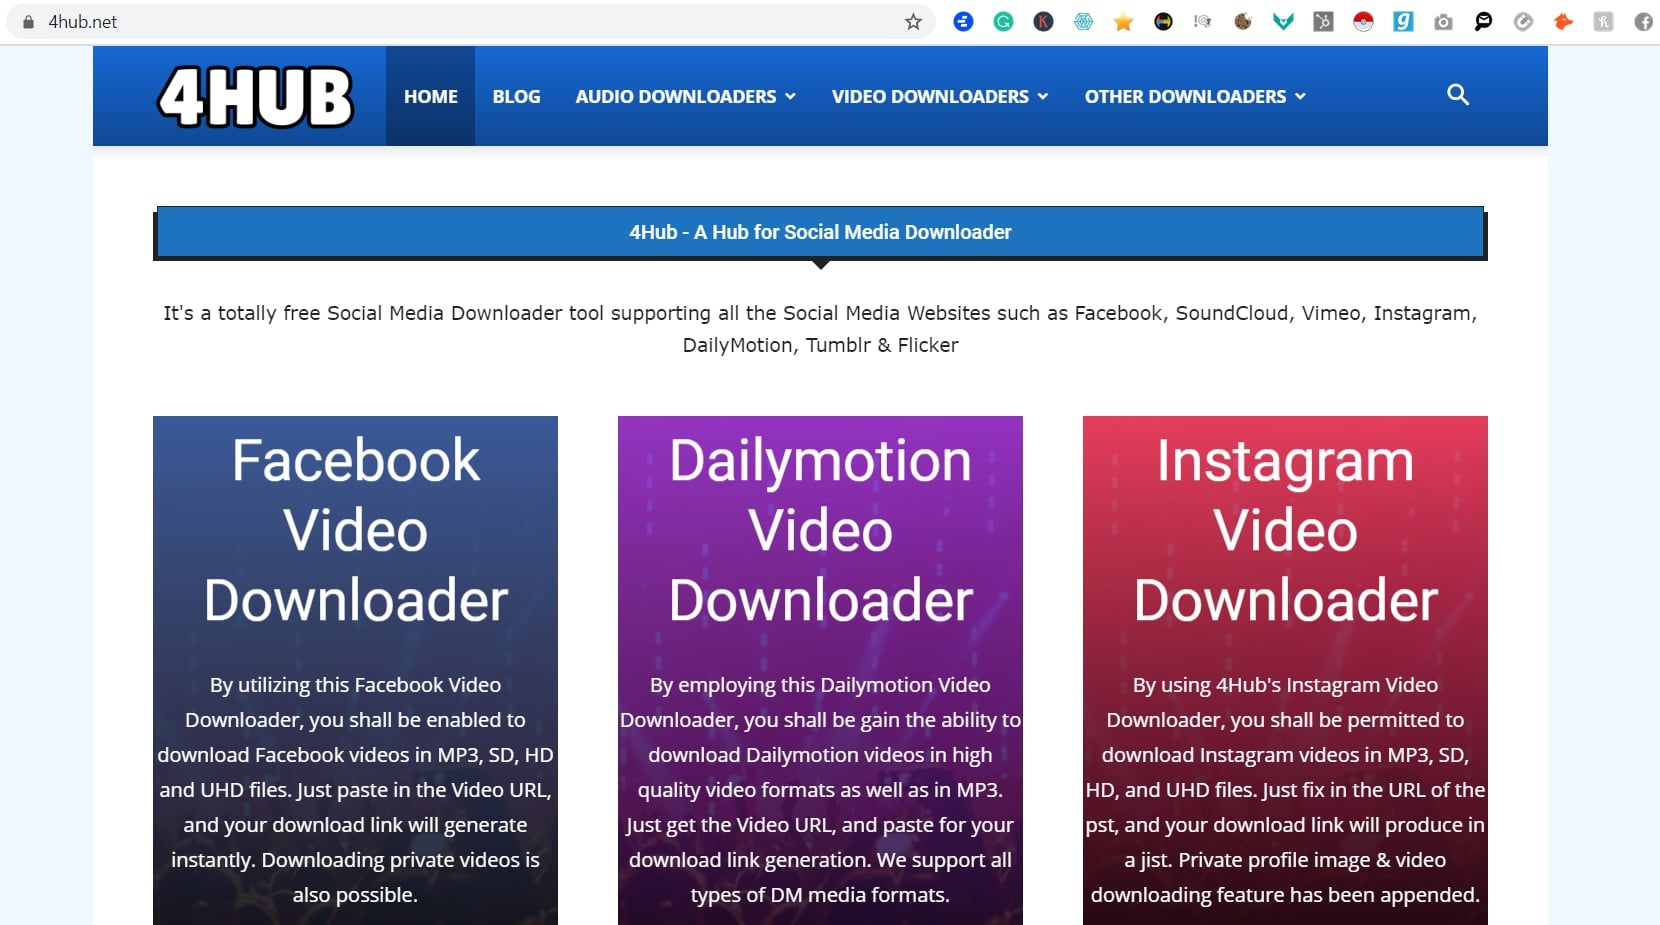Click the lock icon beside 4hub.net
Screen dimensions: 1660x925
28,22
